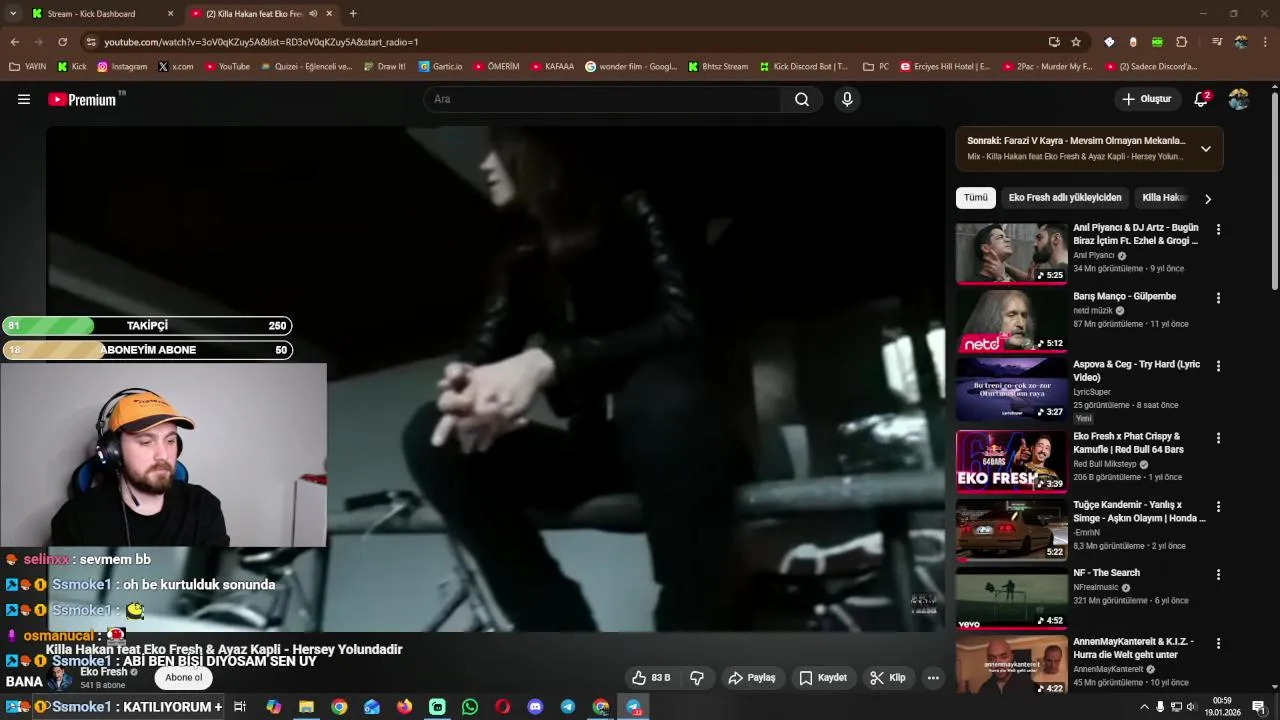
Task: Open more actions for the video
Action: pyautogui.click(x=933, y=677)
